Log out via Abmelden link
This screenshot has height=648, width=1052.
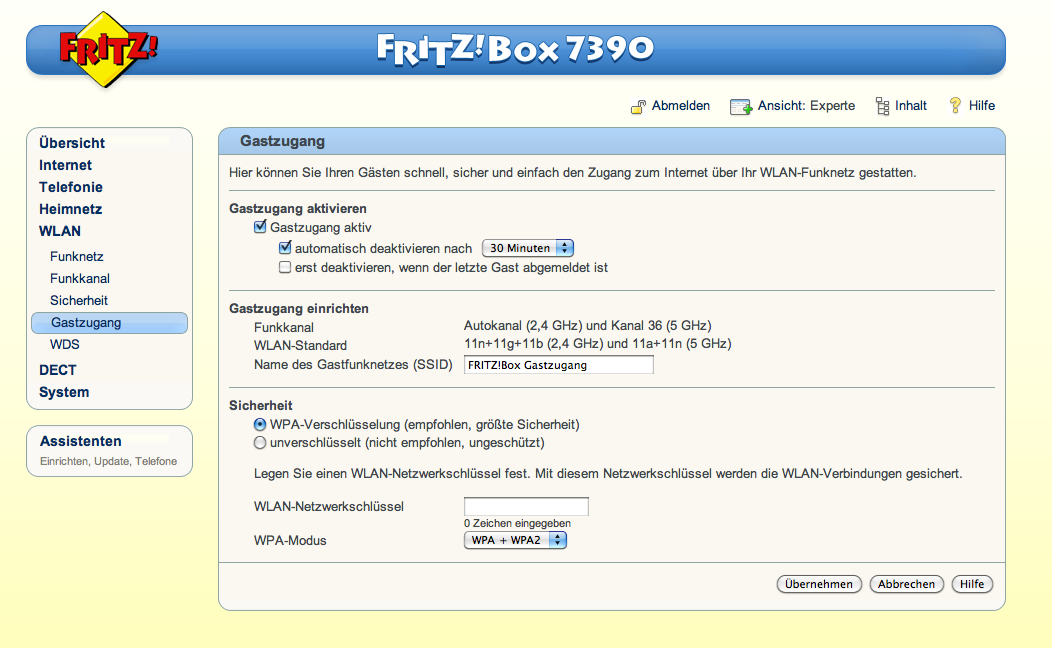click(x=680, y=106)
